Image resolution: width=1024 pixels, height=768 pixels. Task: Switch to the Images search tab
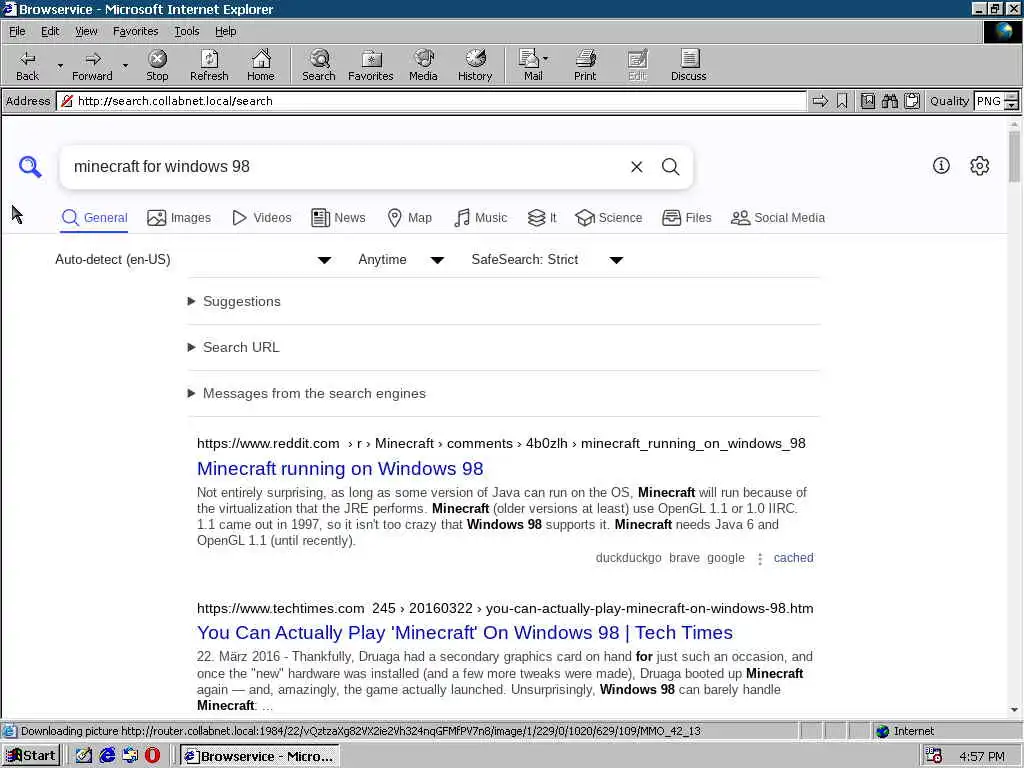point(179,218)
